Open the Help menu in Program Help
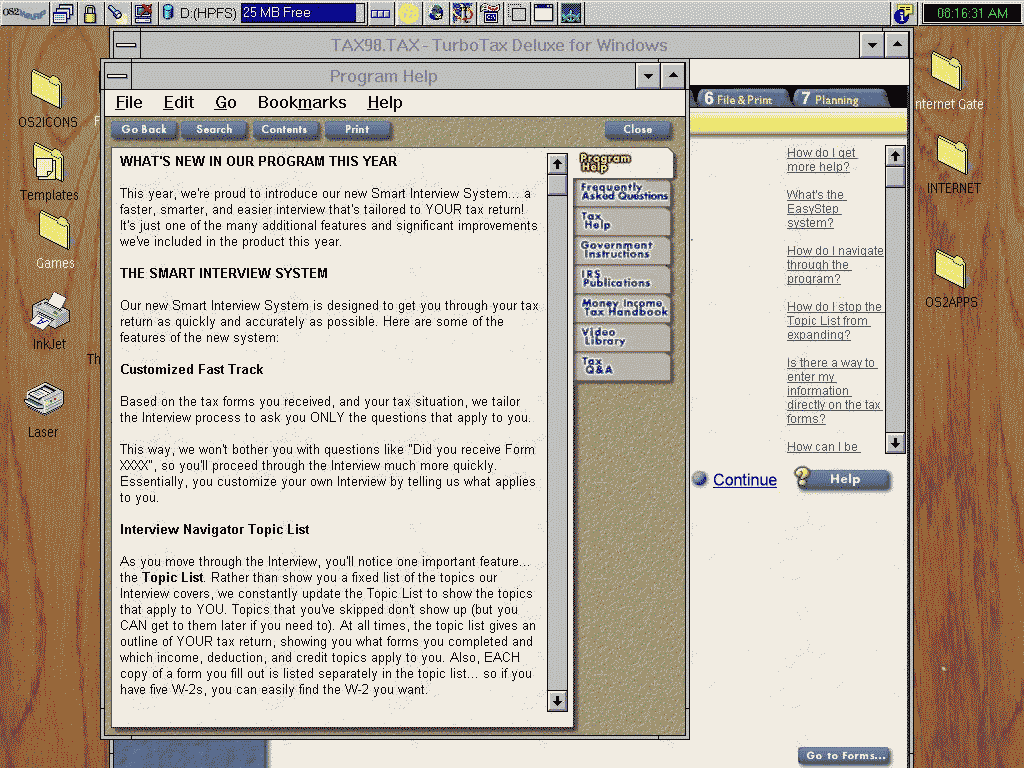Screen dimensions: 1024x768 (x=385, y=103)
